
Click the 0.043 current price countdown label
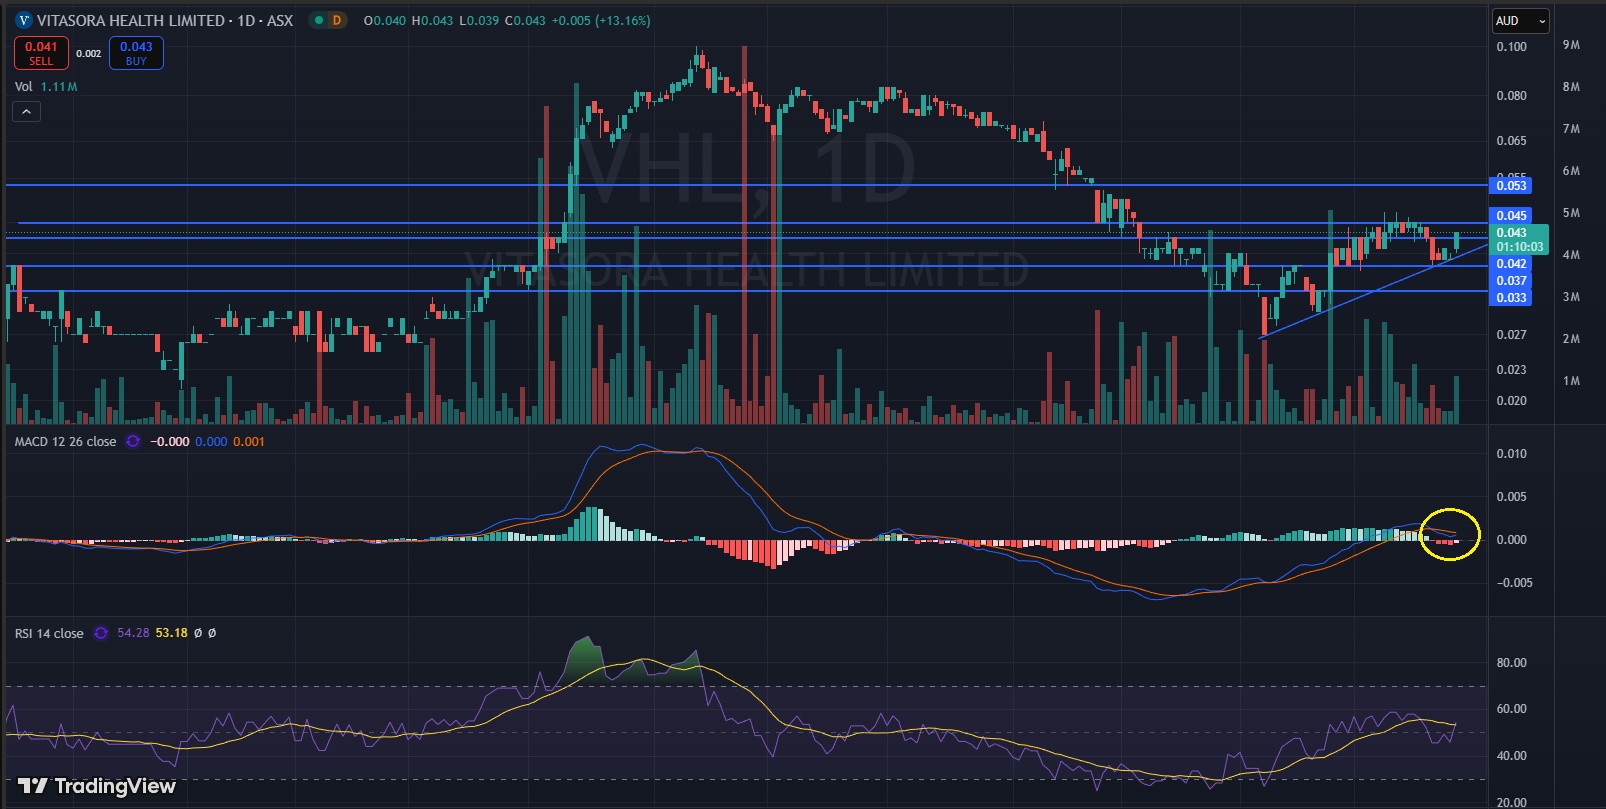[1519, 239]
